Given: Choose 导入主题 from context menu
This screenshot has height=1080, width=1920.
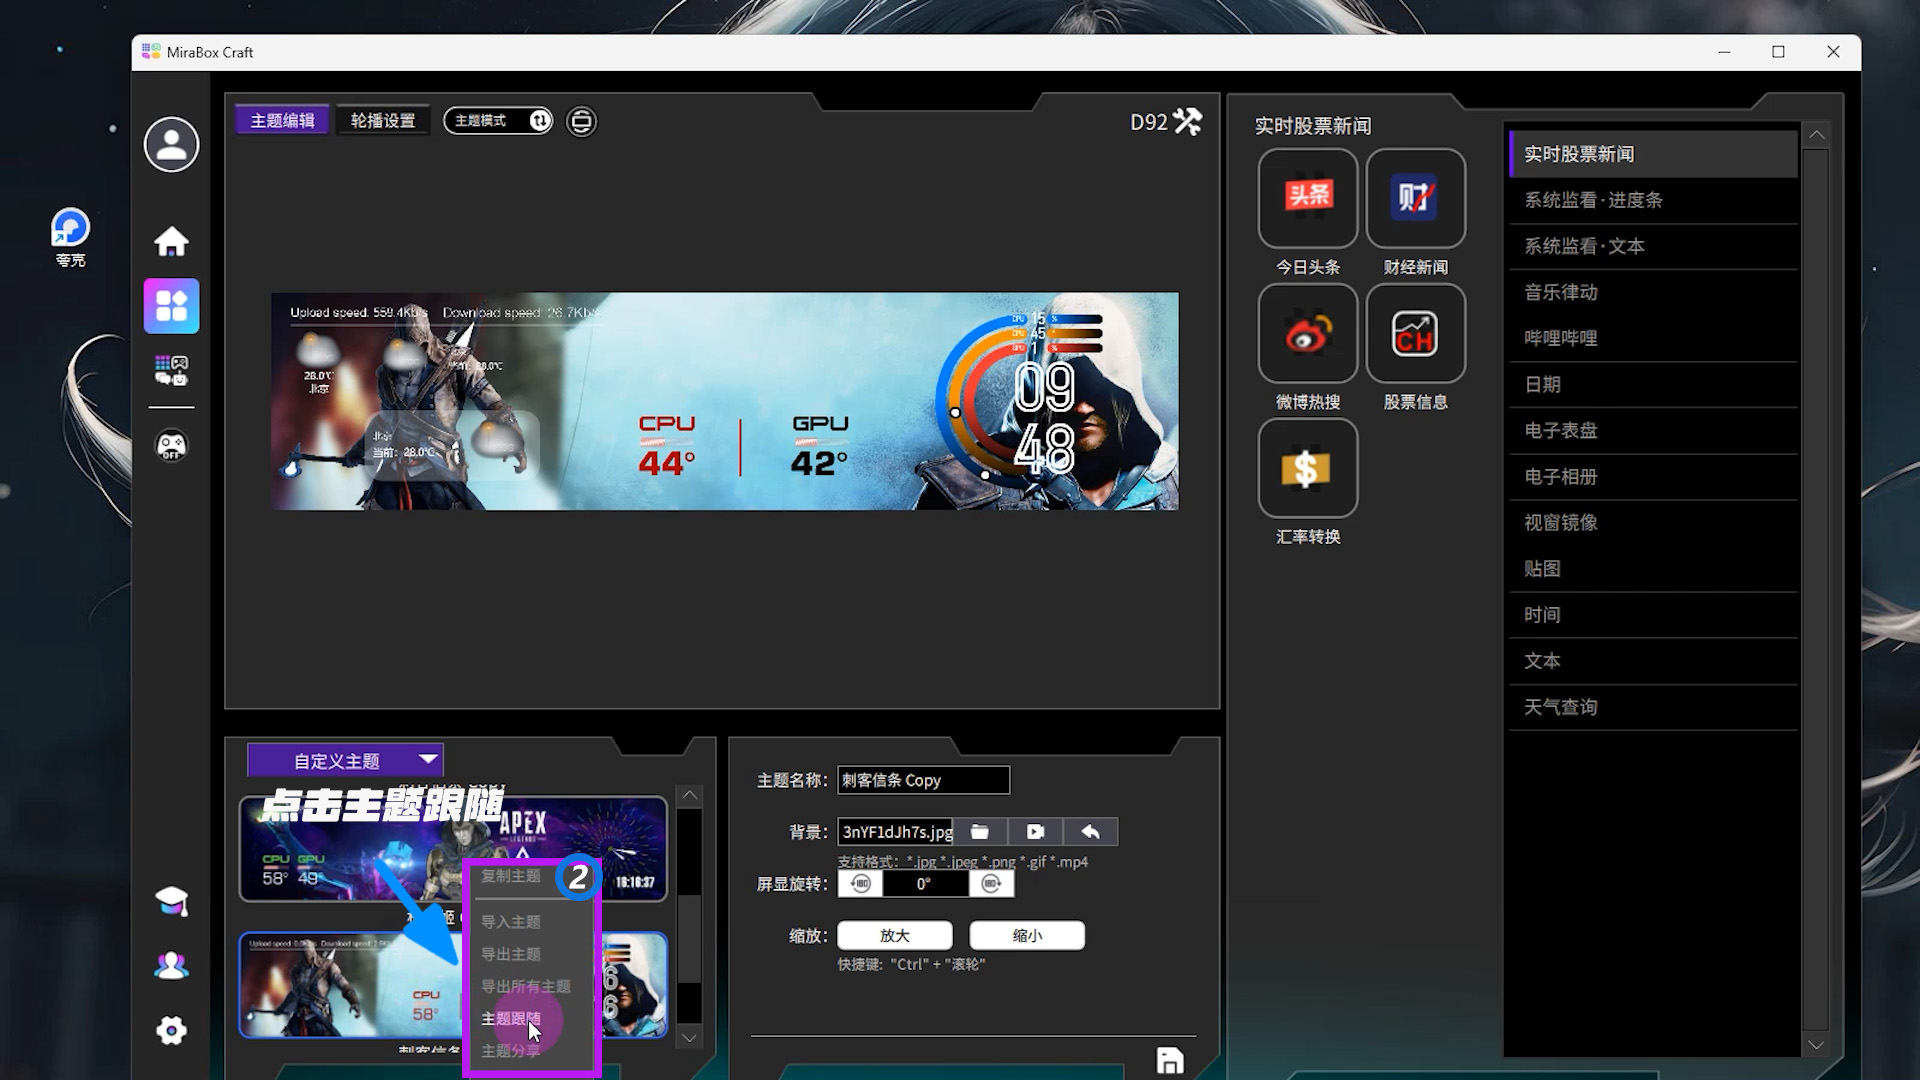Looking at the screenshot, I should pyautogui.click(x=511, y=922).
